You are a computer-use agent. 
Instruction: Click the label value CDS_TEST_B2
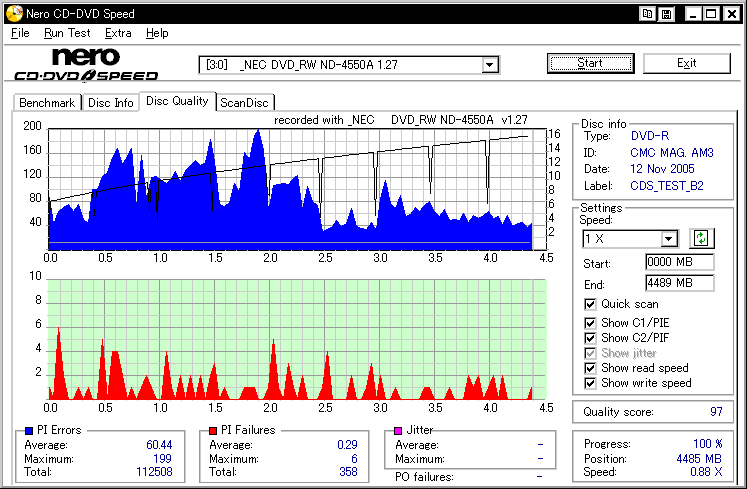tap(666, 186)
